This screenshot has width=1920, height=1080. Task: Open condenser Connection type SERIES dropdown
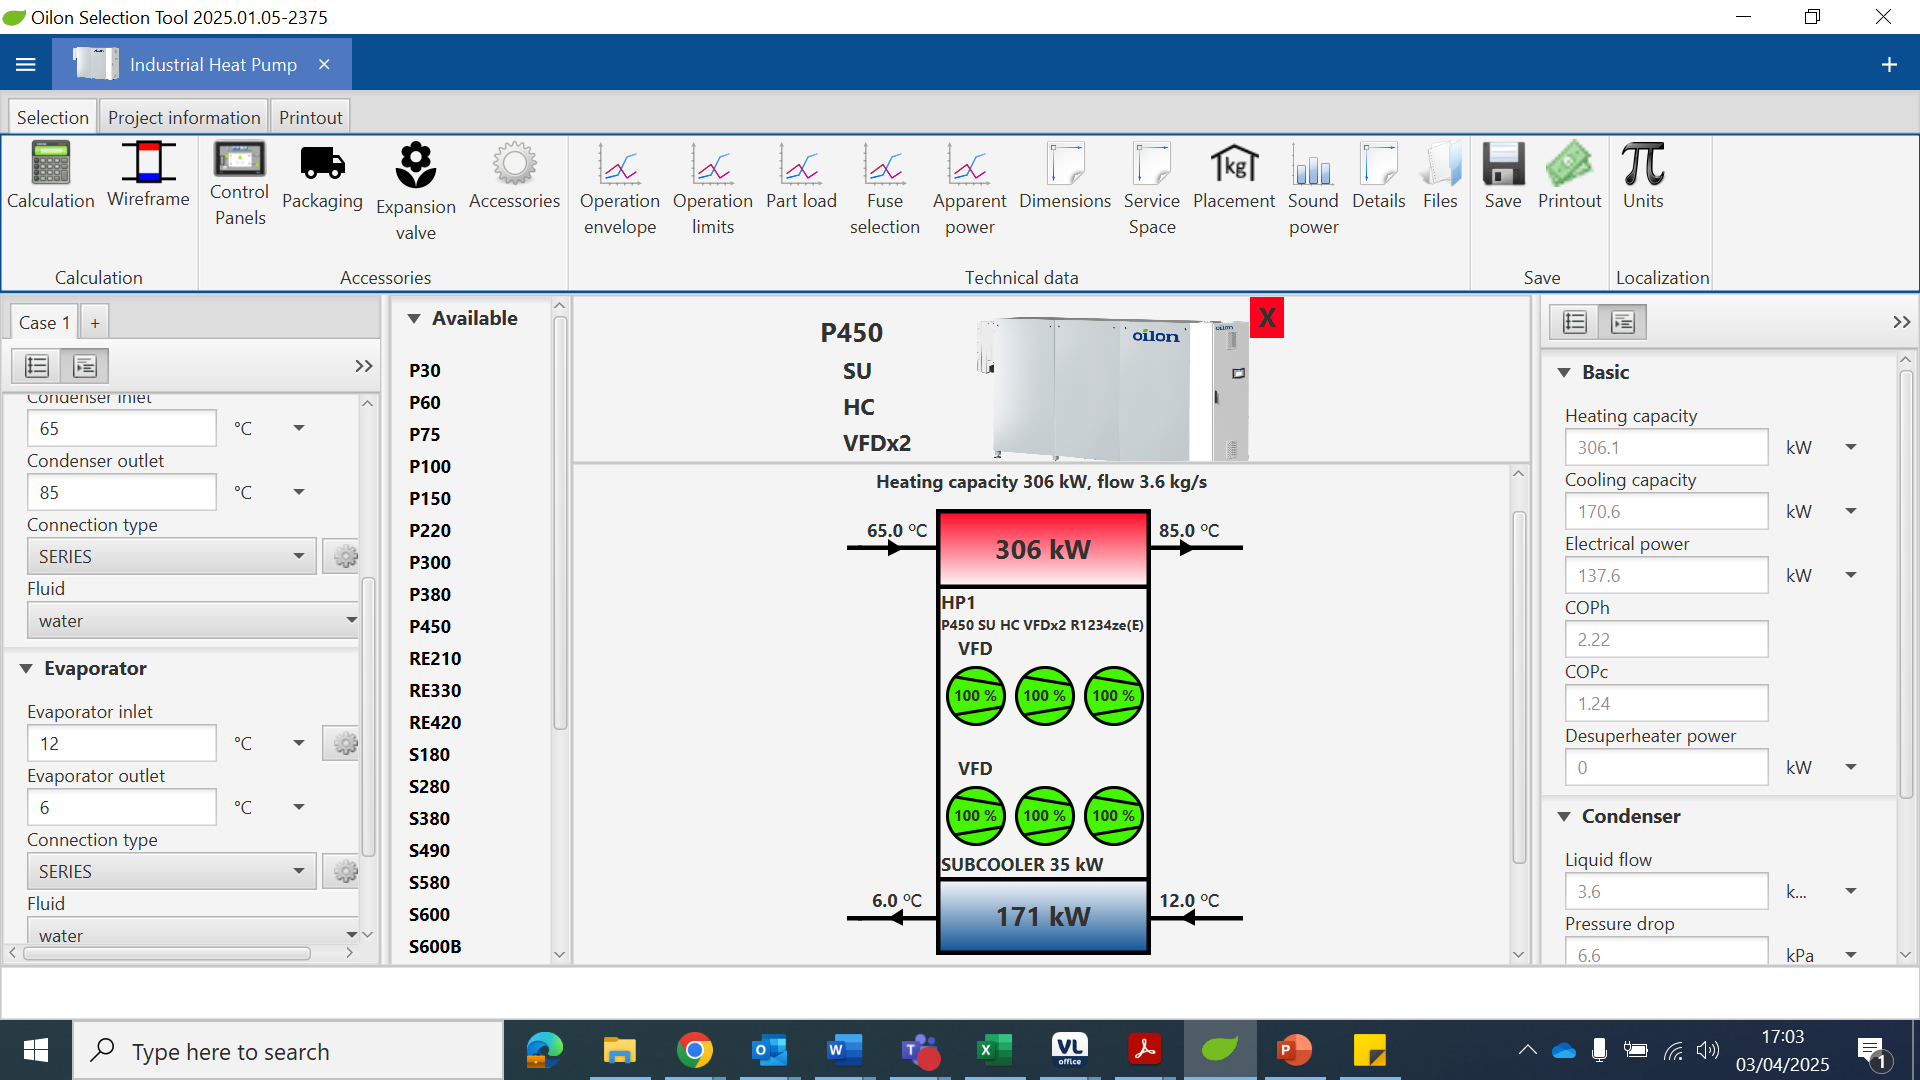point(171,556)
